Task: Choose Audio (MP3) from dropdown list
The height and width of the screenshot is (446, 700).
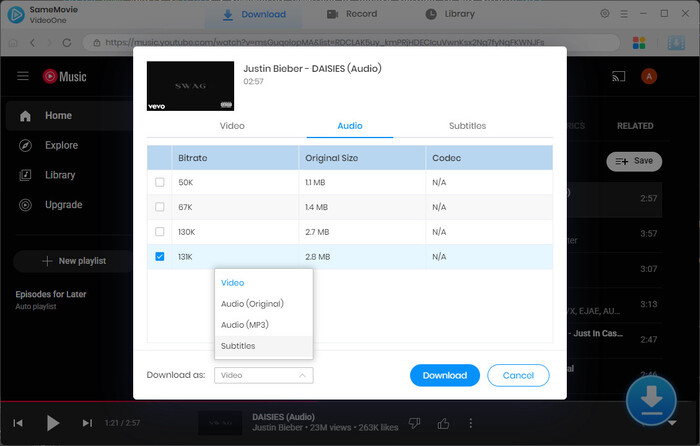Action: [244, 325]
